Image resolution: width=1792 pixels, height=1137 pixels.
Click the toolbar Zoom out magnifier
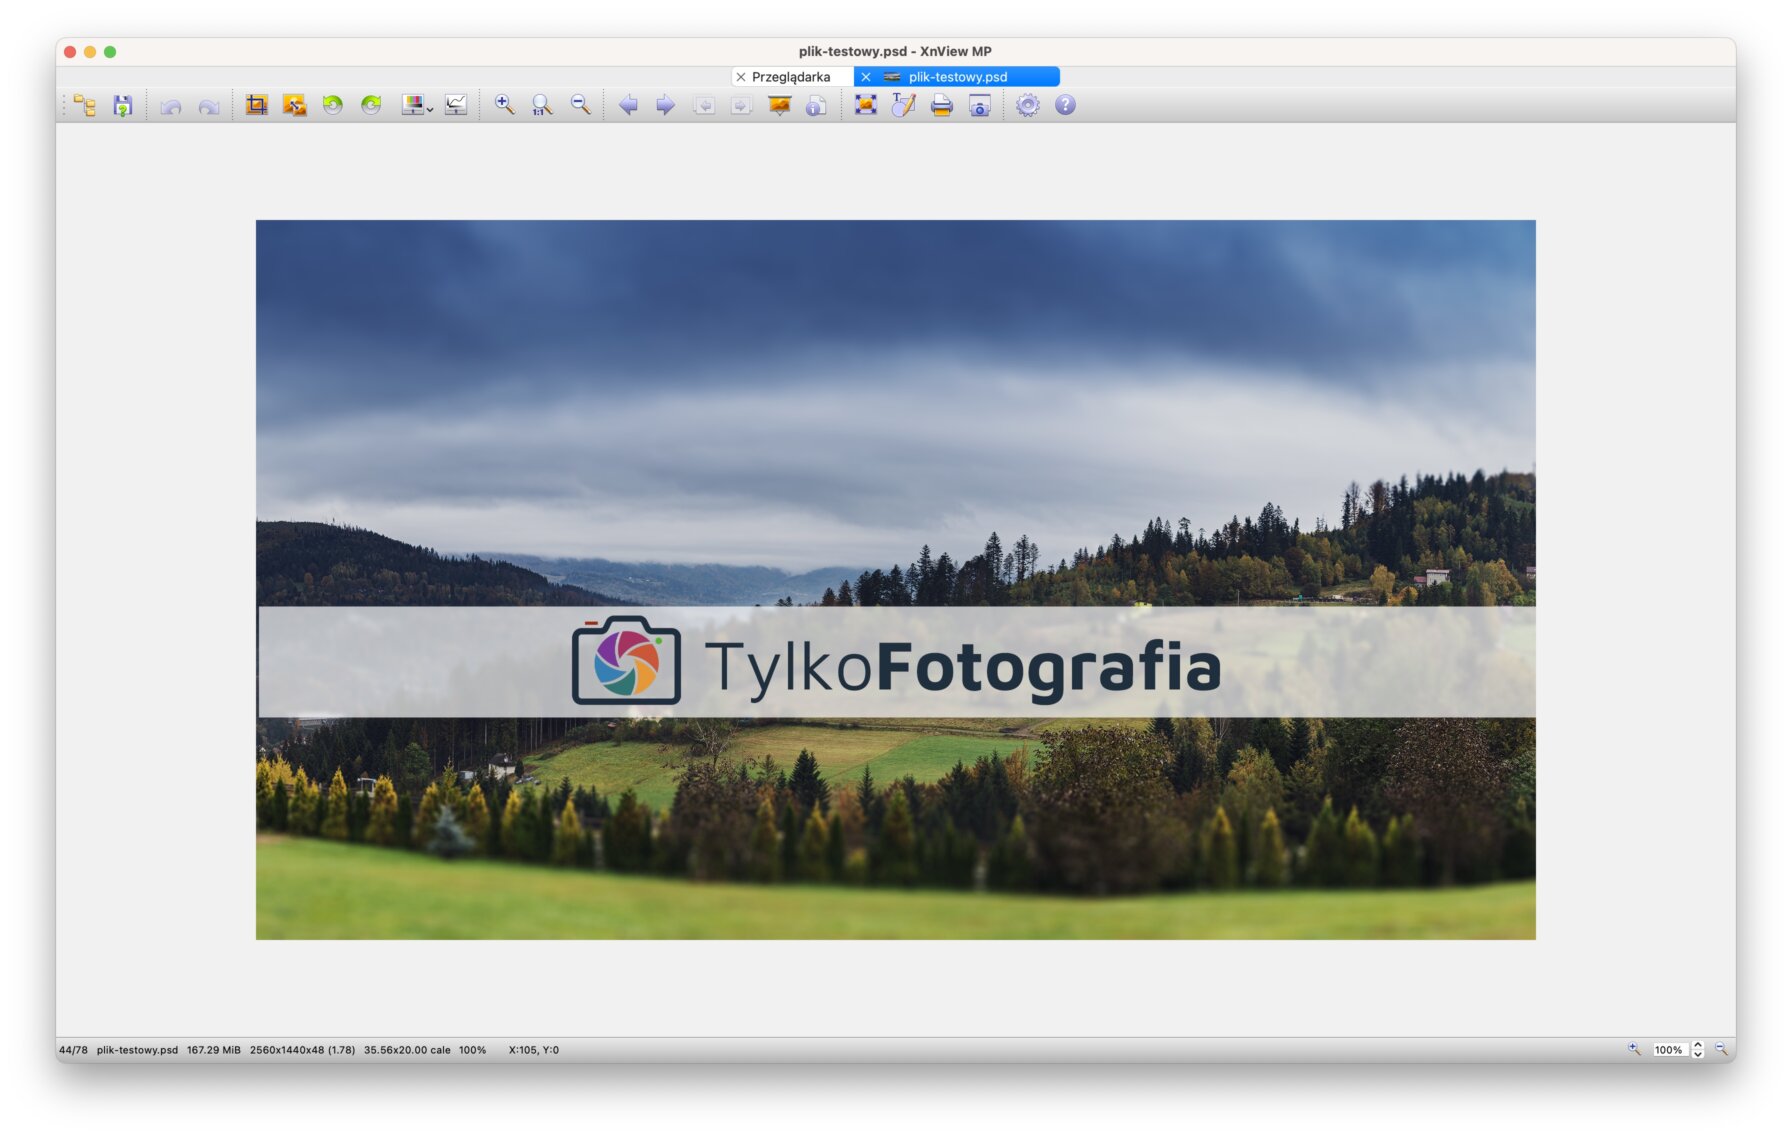[580, 105]
